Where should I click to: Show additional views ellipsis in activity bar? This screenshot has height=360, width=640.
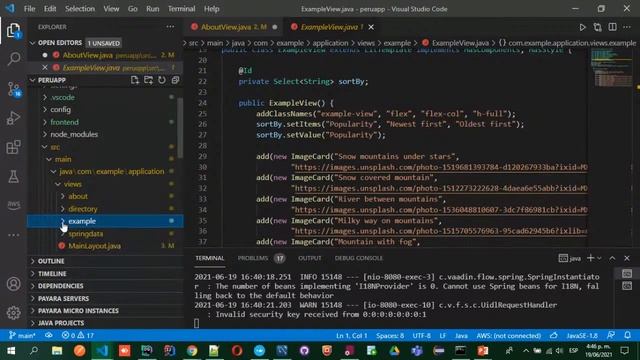tap(13, 235)
